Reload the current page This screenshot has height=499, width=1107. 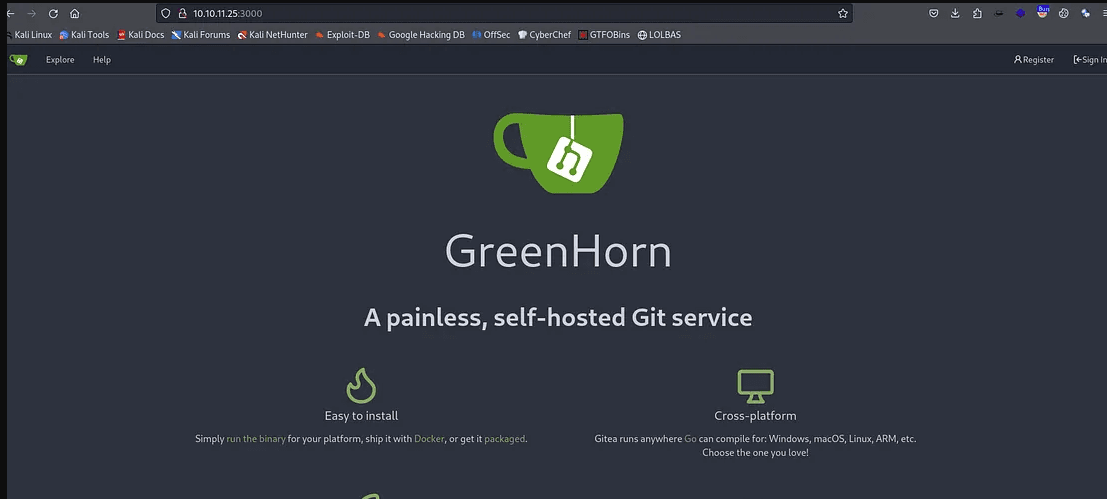tap(53, 14)
